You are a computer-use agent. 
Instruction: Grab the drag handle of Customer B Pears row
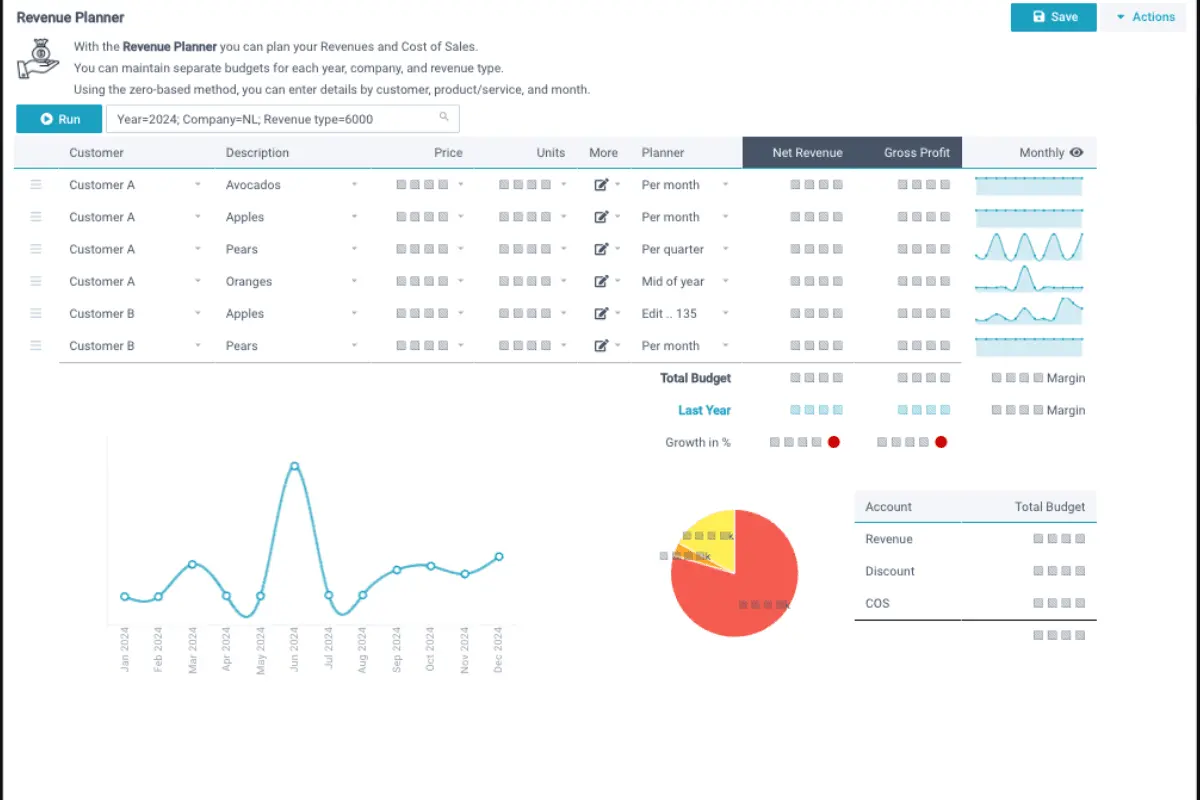click(x=36, y=345)
